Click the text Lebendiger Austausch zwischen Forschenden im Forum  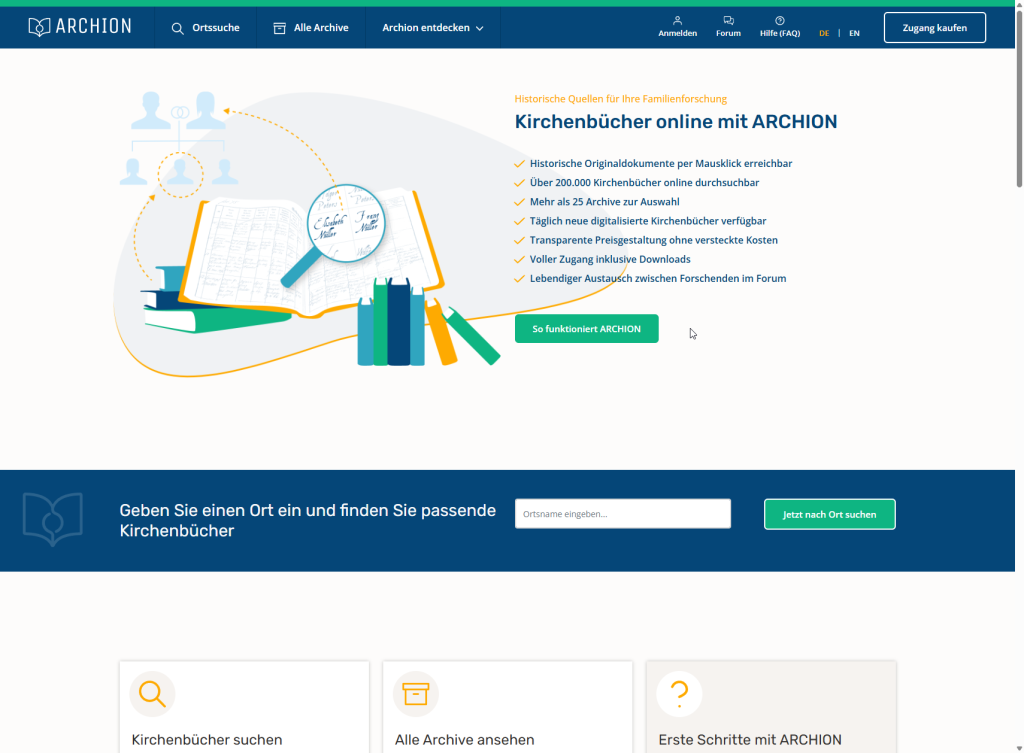(658, 278)
